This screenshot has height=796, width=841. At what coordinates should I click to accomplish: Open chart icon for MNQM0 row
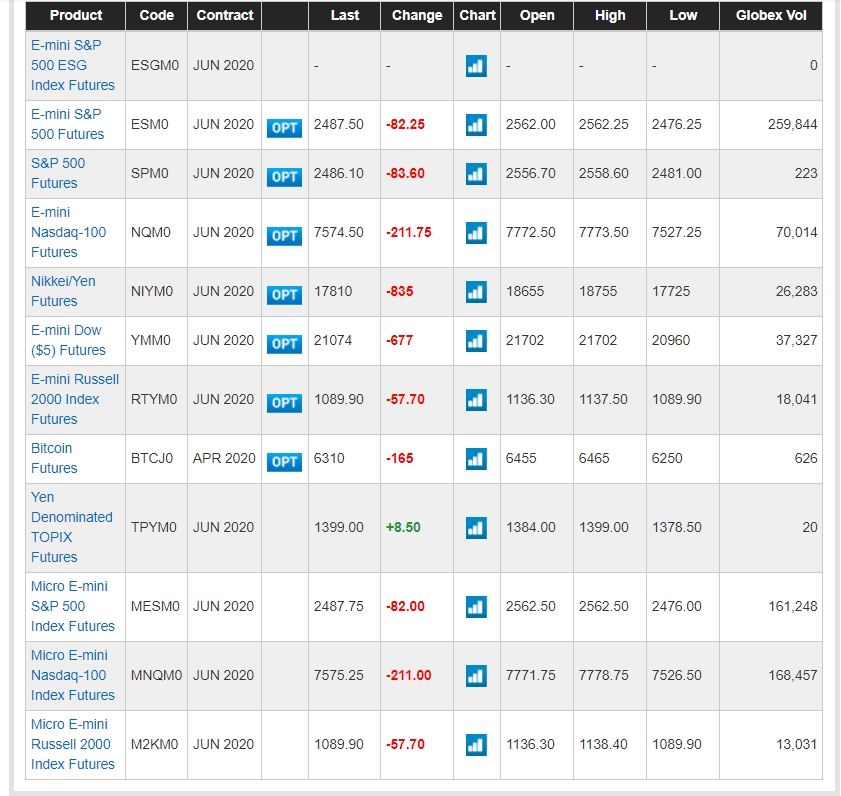[476, 676]
